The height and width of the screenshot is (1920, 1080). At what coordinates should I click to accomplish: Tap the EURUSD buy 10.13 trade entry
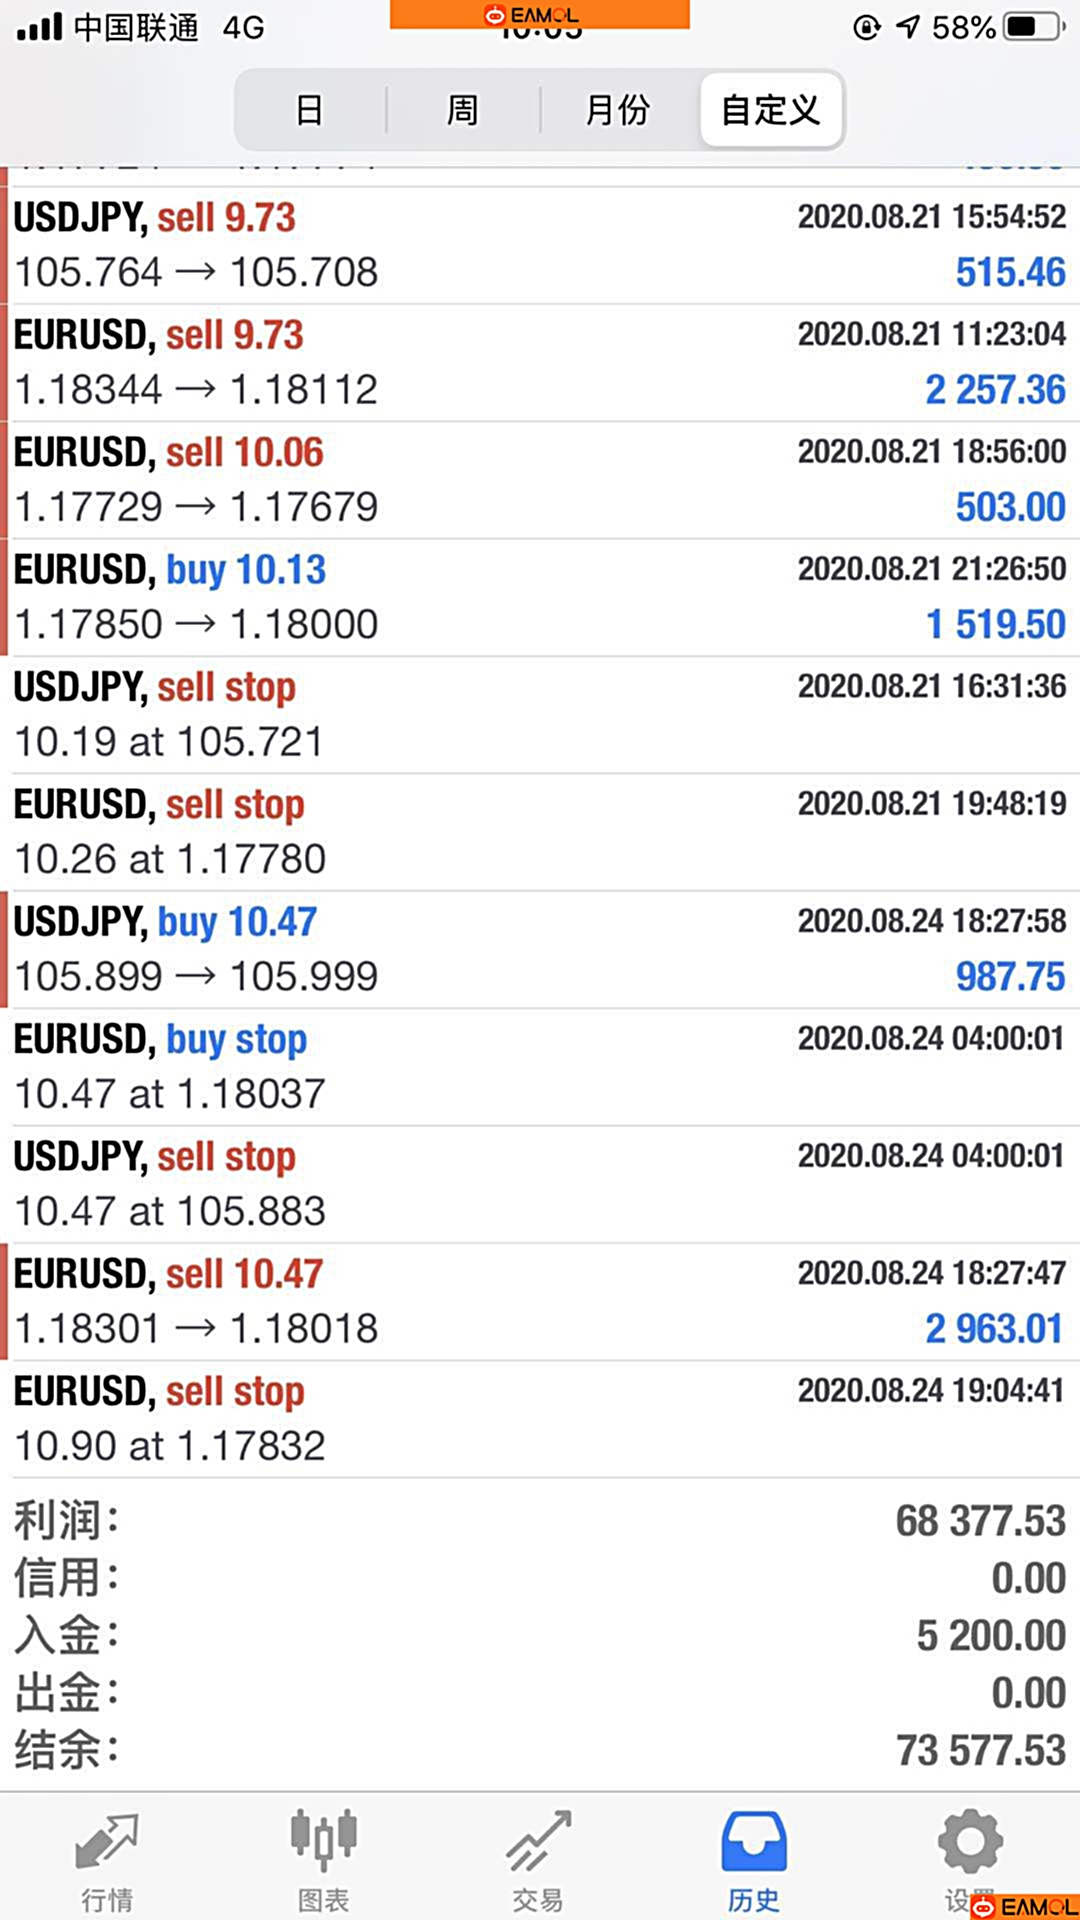point(540,597)
